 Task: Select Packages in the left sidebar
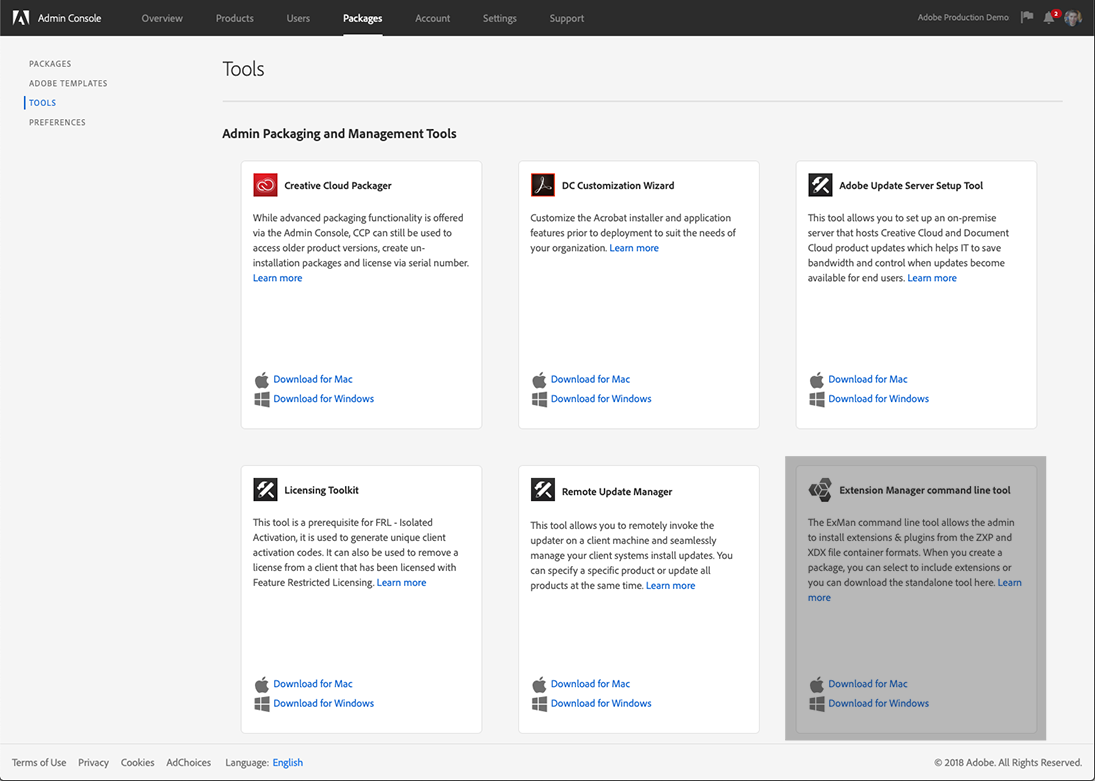pos(50,64)
